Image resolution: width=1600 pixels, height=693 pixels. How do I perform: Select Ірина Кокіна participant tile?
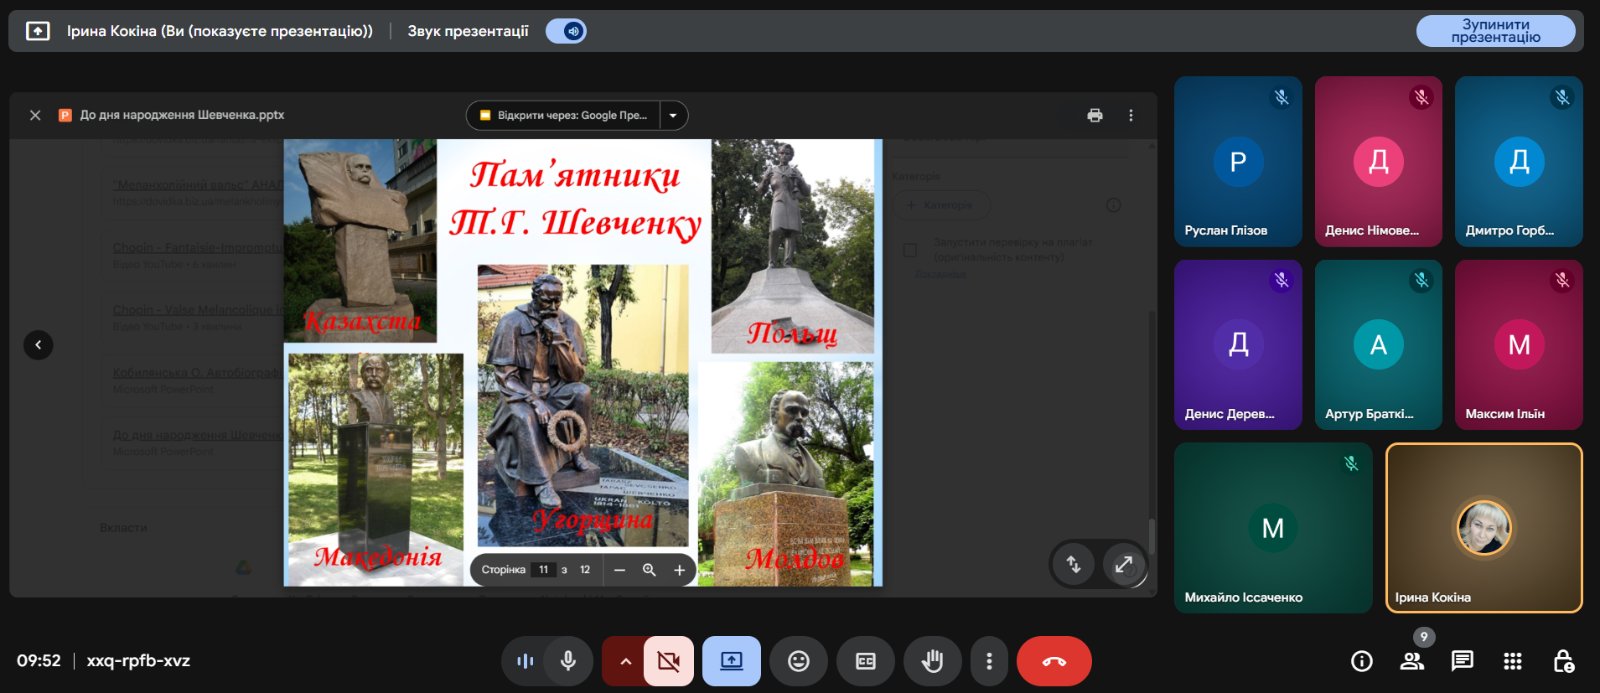click(x=1483, y=527)
